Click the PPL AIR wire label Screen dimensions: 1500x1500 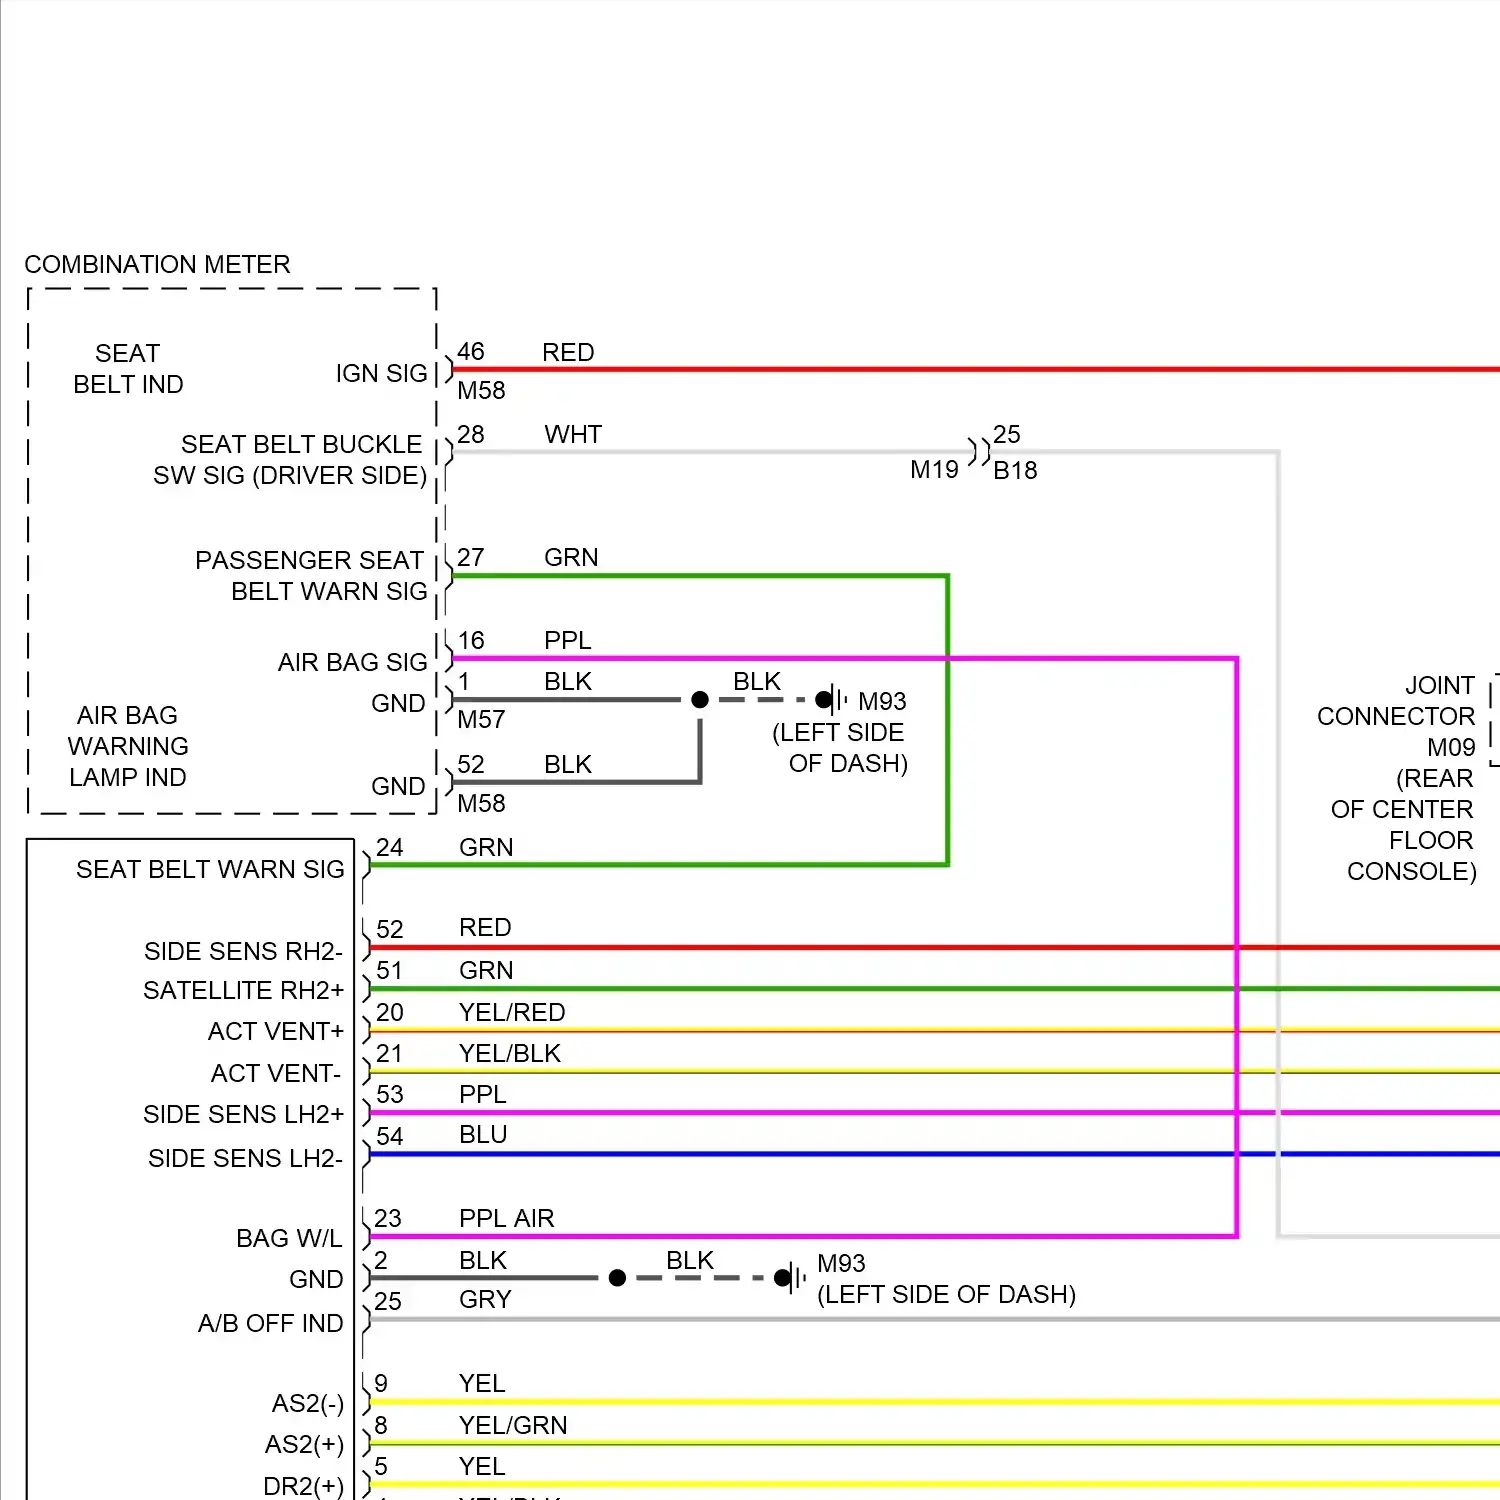[x=506, y=1218]
